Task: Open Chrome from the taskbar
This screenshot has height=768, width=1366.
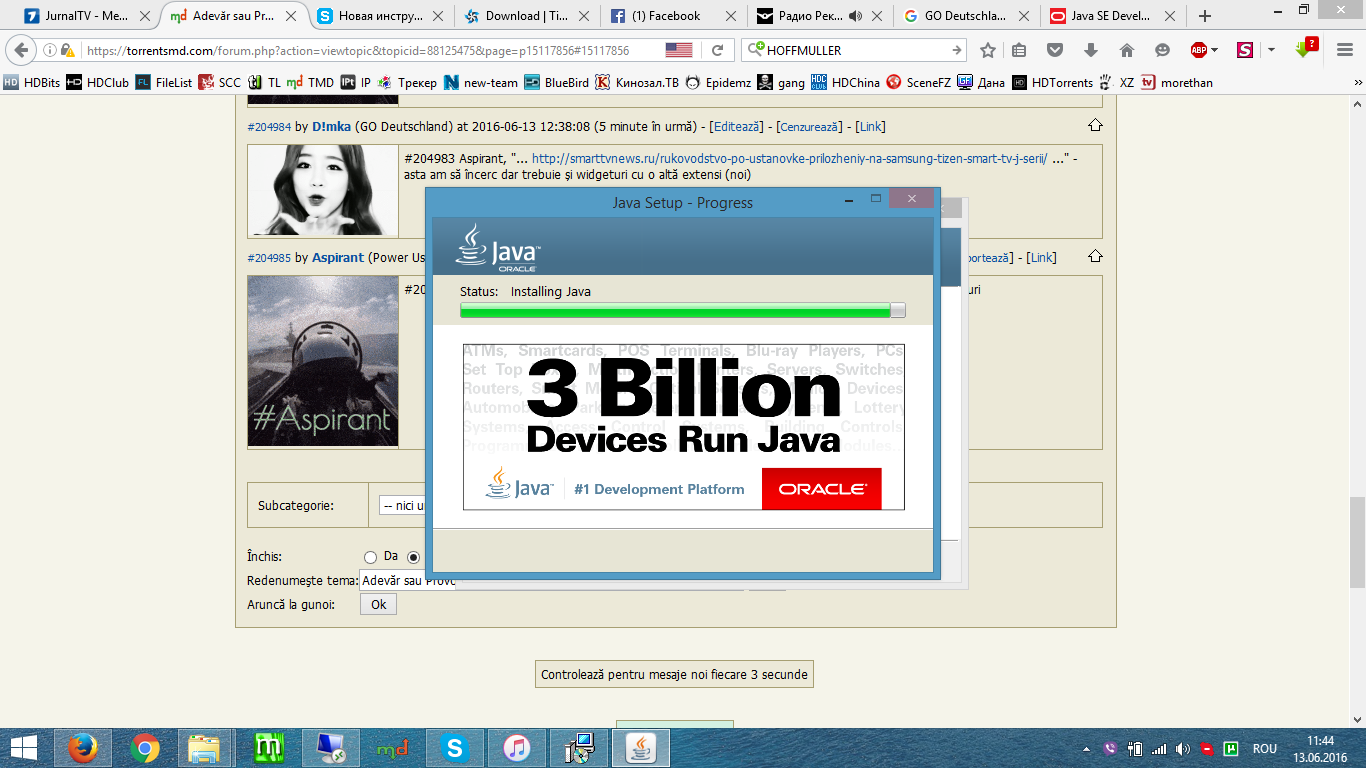Action: point(144,748)
